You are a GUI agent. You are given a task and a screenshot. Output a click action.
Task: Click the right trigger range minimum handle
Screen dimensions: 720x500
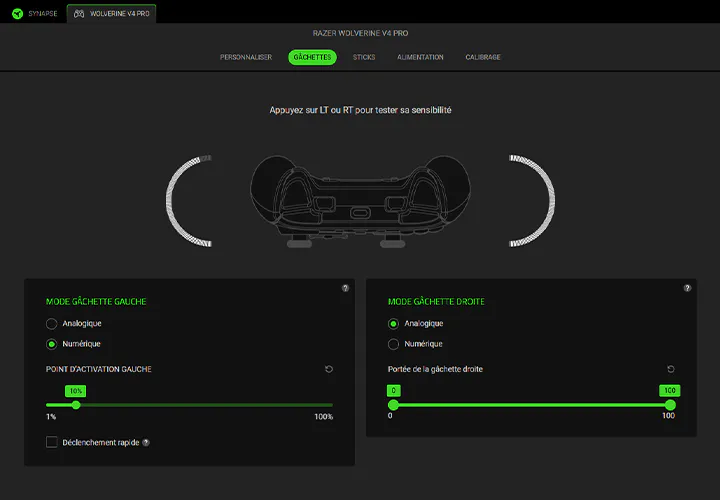(x=393, y=405)
